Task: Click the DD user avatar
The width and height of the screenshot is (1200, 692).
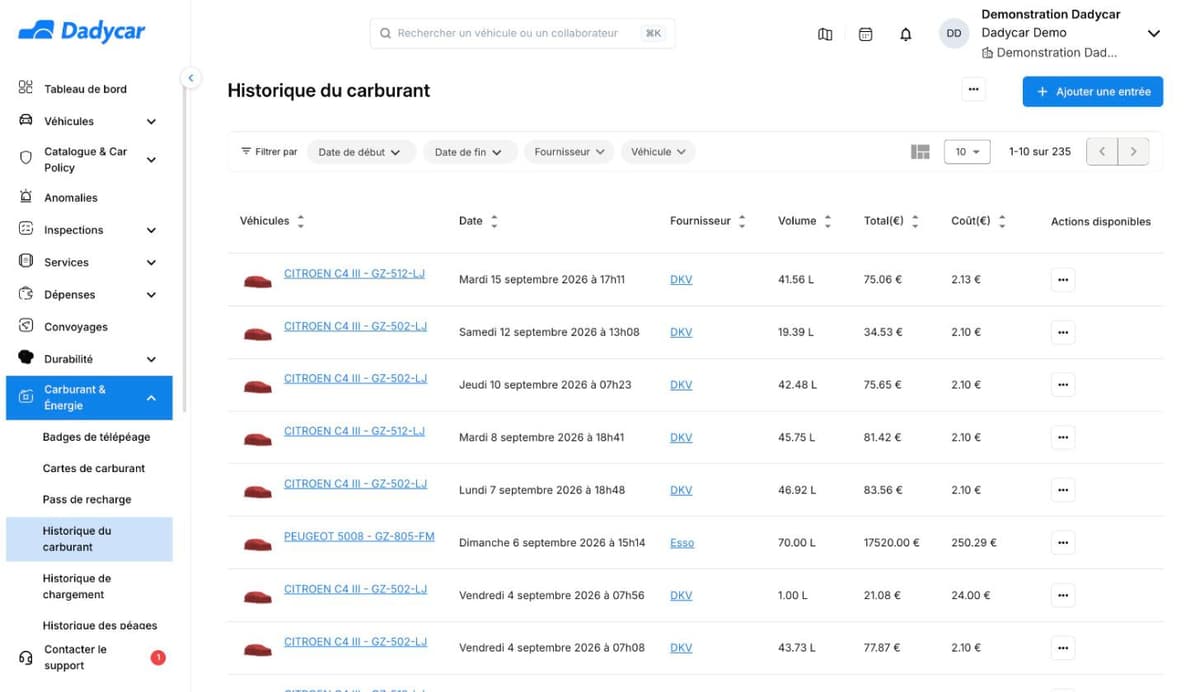Action: point(954,34)
